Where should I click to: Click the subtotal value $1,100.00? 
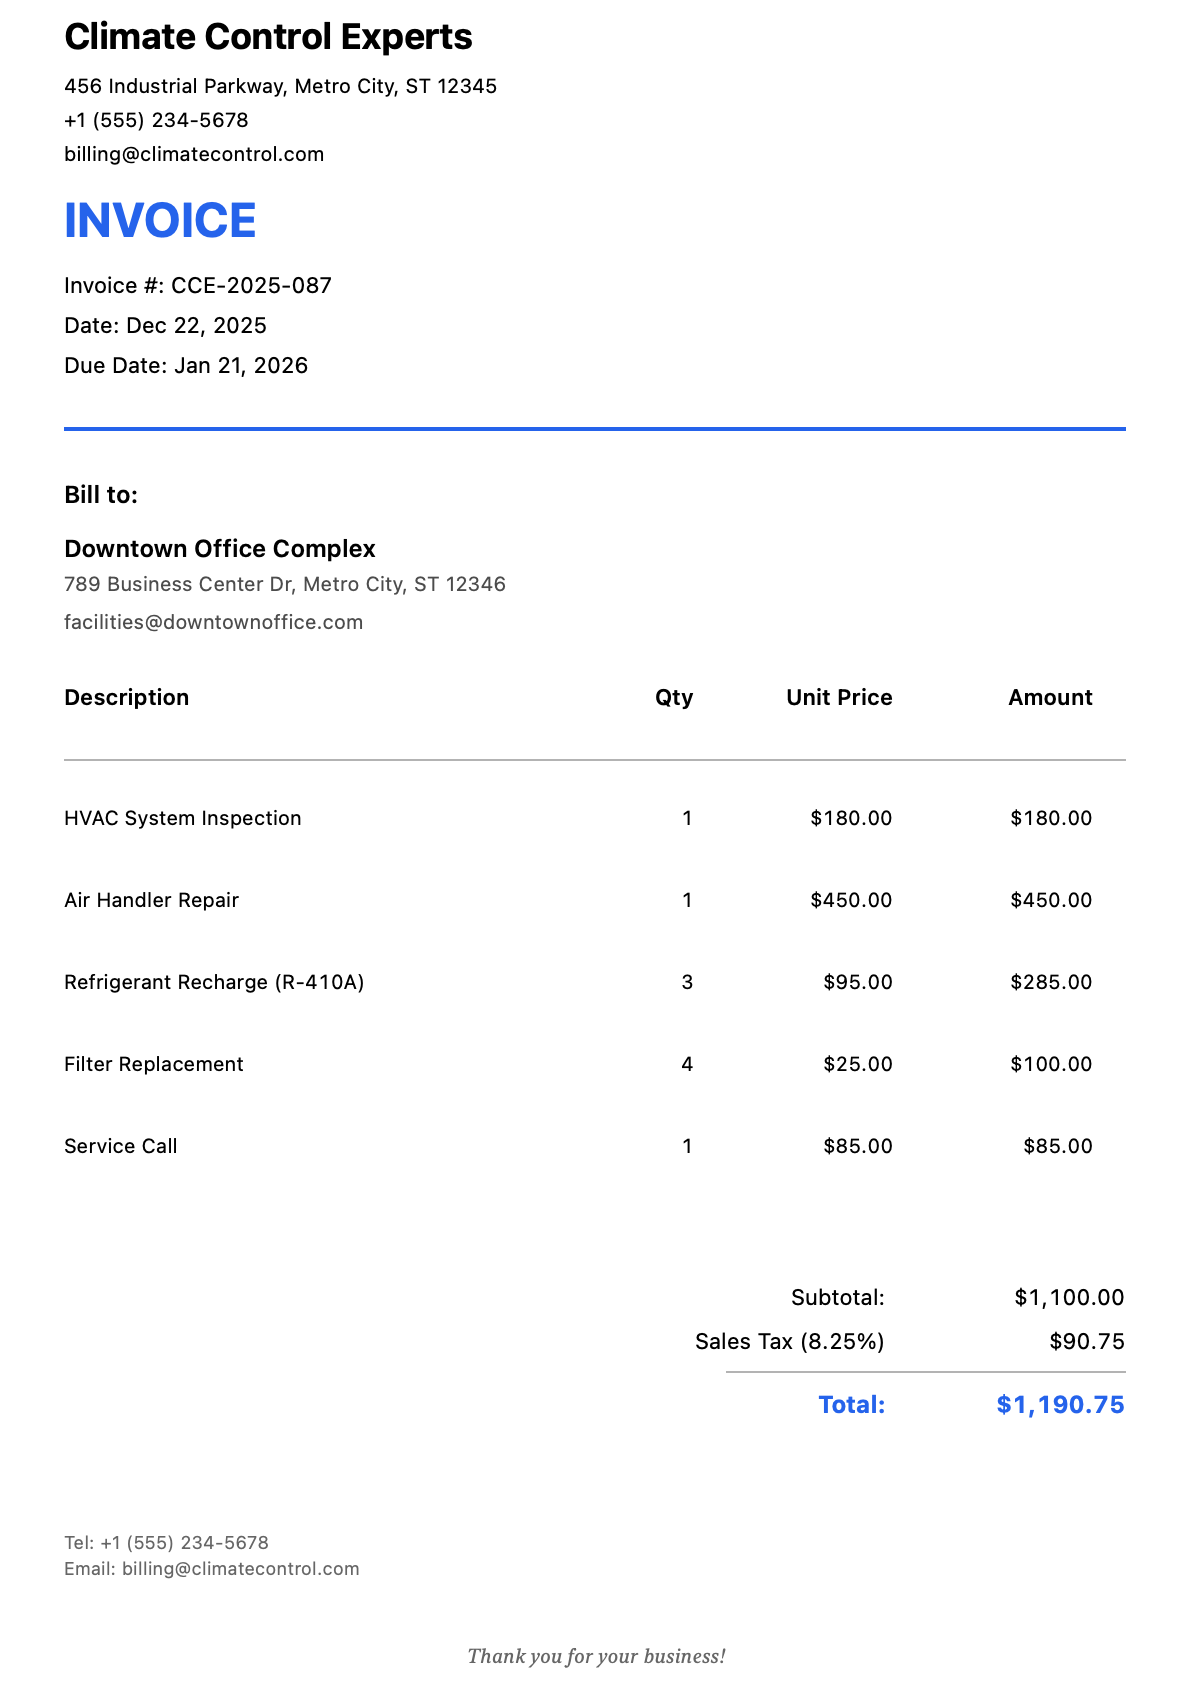coord(1069,1298)
